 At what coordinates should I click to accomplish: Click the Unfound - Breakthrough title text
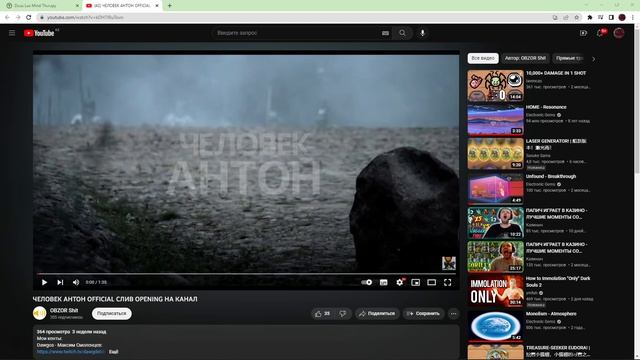pyautogui.click(x=551, y=176)
